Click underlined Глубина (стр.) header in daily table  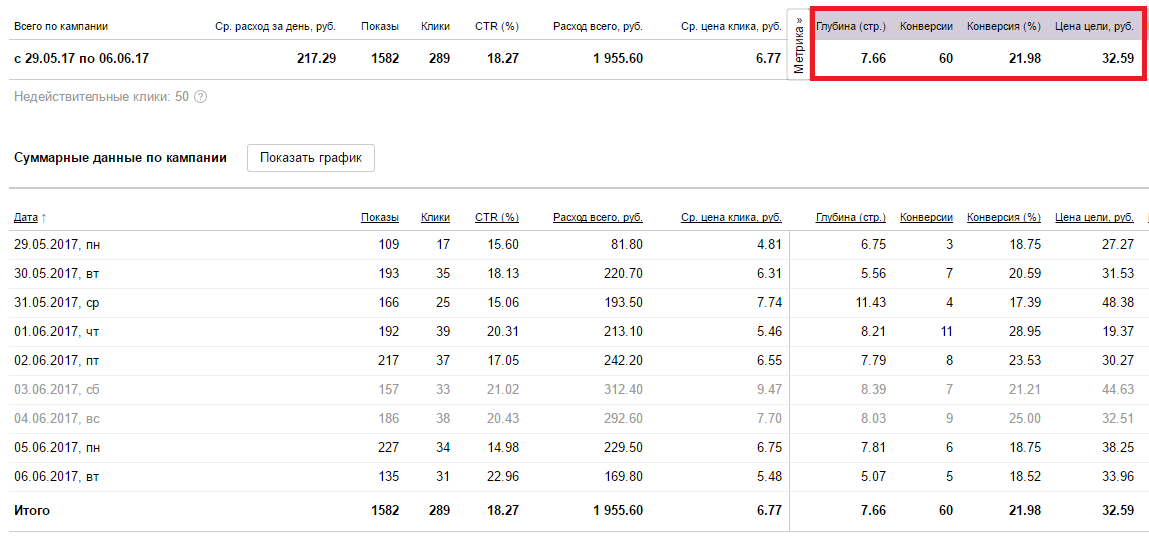[x=850, y=217]
